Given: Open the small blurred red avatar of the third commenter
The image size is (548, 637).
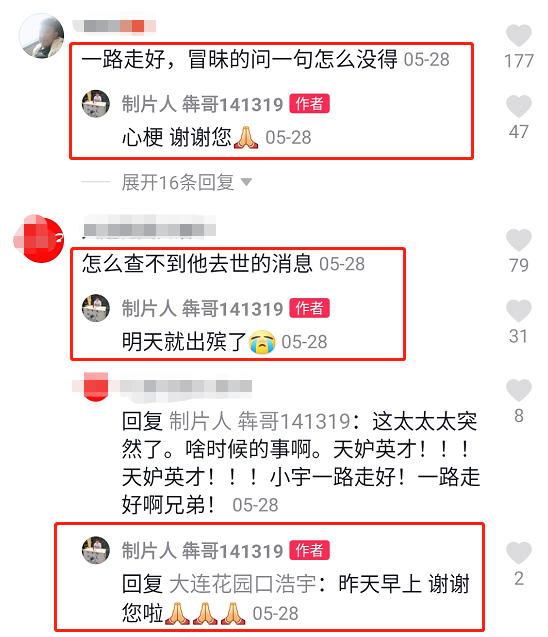Looking at the screenshot, I should point(96,386).
